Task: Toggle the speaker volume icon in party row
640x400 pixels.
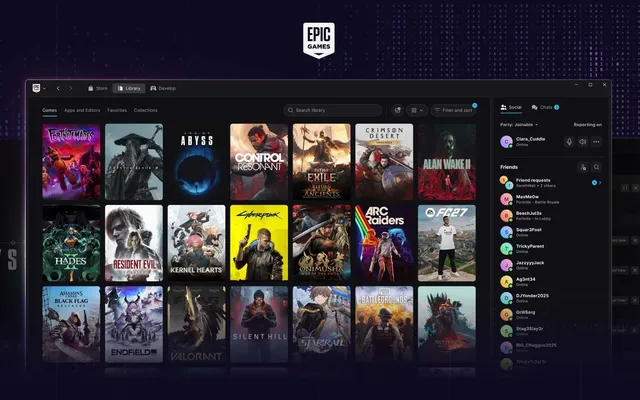Action: click(582, 142)
